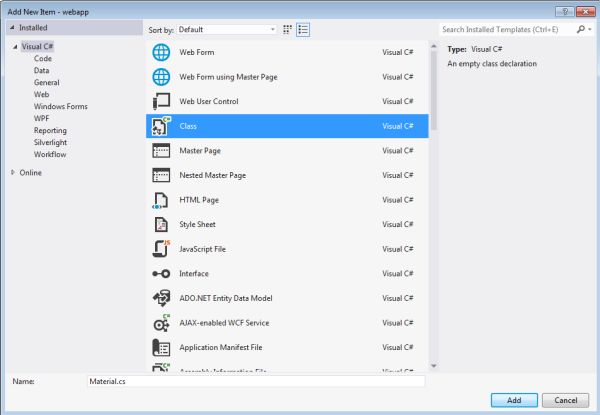Select the WPF category
600x415 pixels.
[x=41, y=118]
